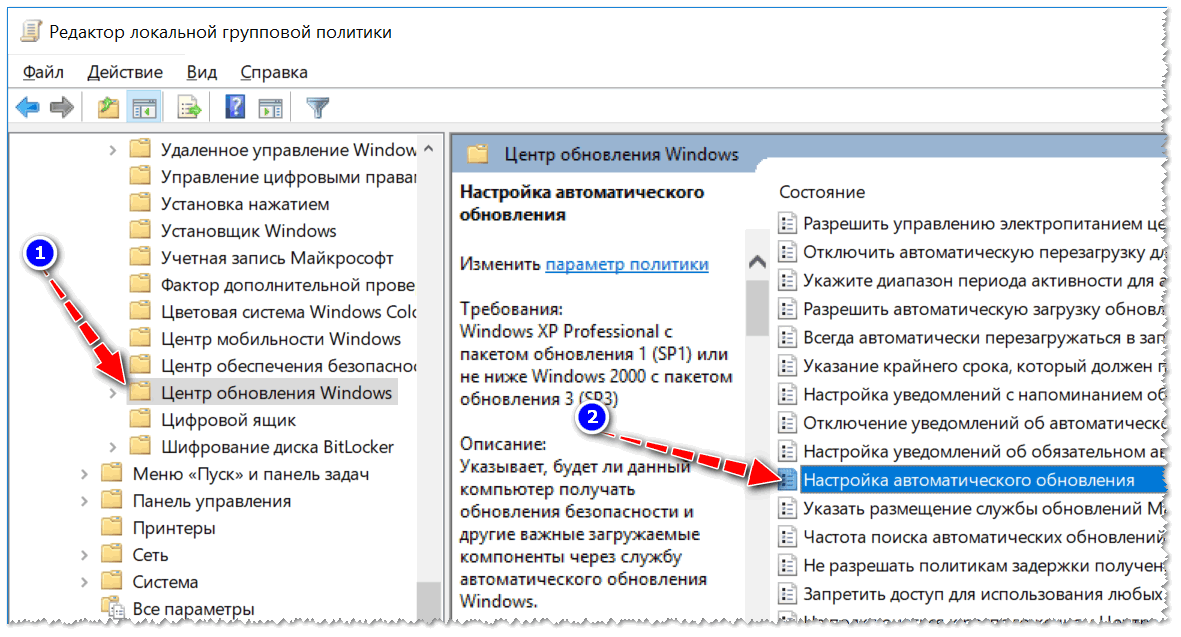1181x637 pixels.
Task: Click the Состояние column header
Action: 822,193
